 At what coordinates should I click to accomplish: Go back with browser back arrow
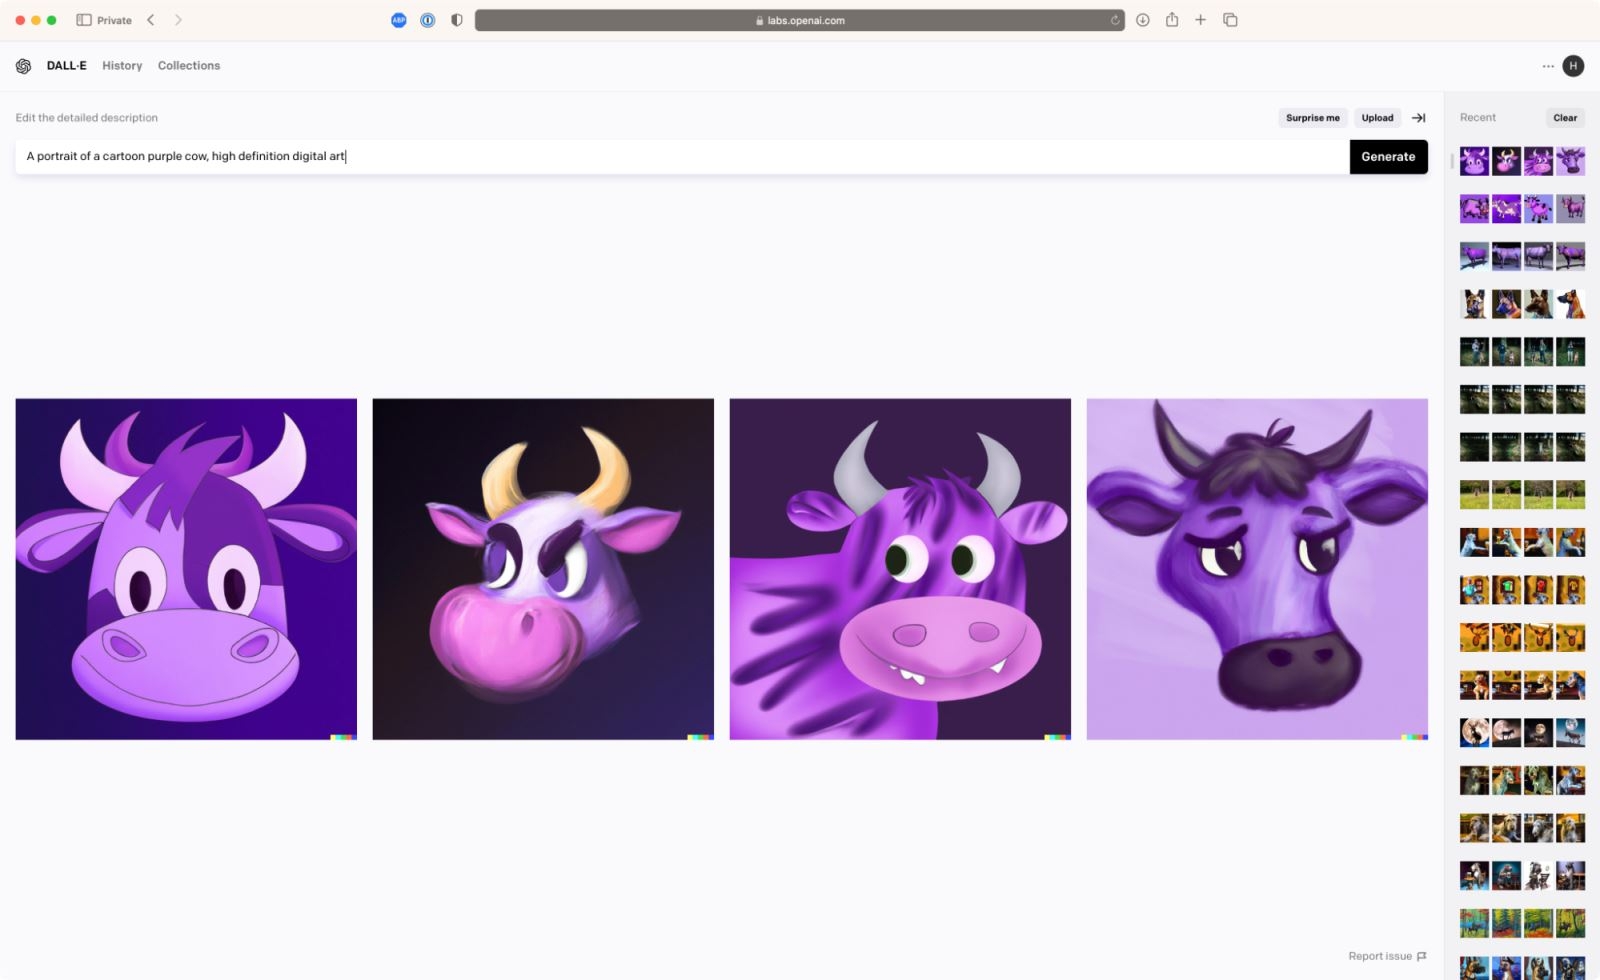[x=151, y=20]
